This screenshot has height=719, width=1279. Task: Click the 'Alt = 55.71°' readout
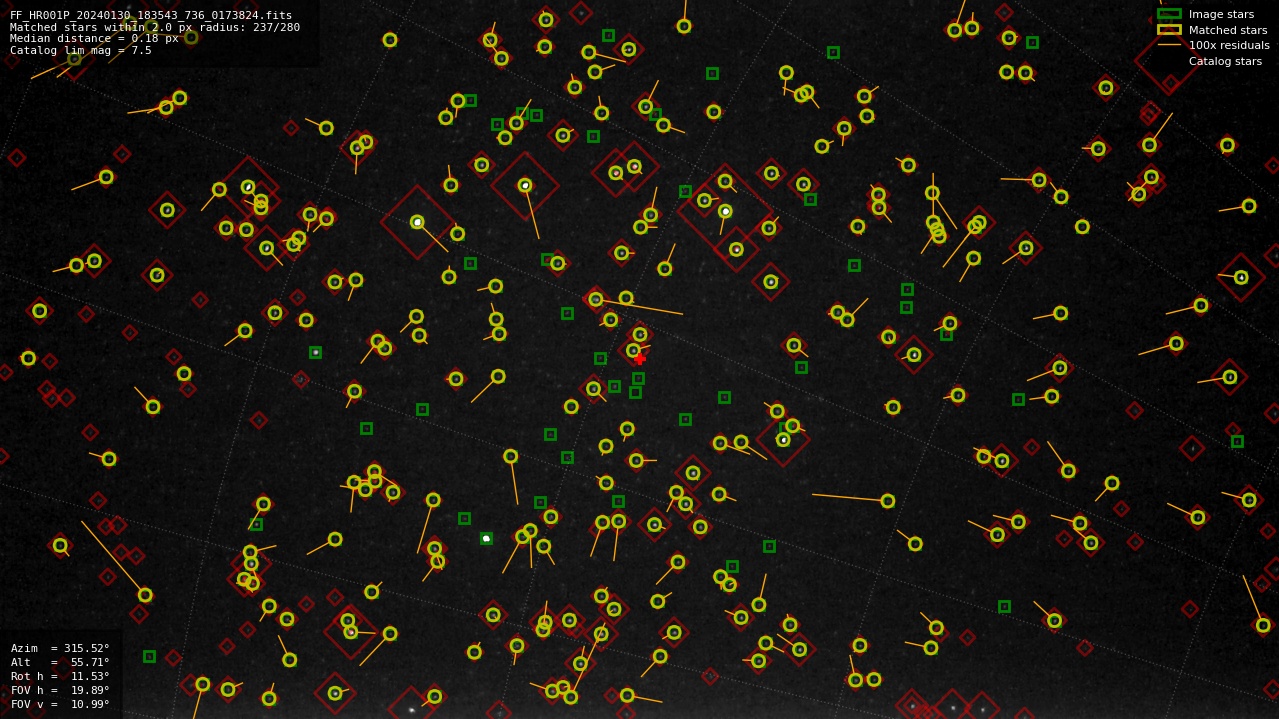(x=60, y=663)
